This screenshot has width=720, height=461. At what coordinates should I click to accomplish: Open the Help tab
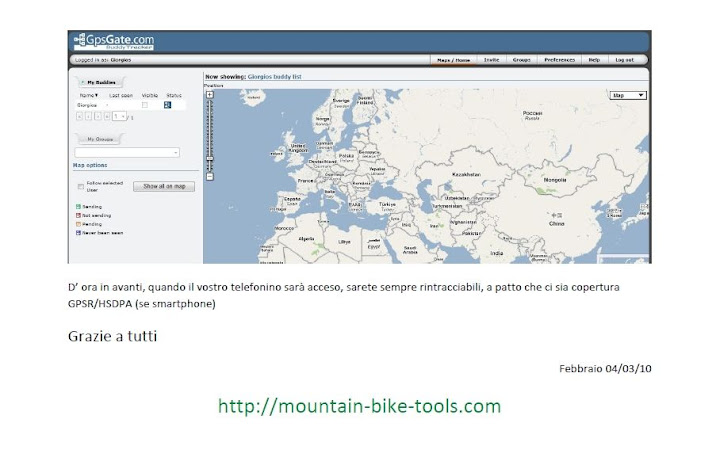click(x=594, y=60)
